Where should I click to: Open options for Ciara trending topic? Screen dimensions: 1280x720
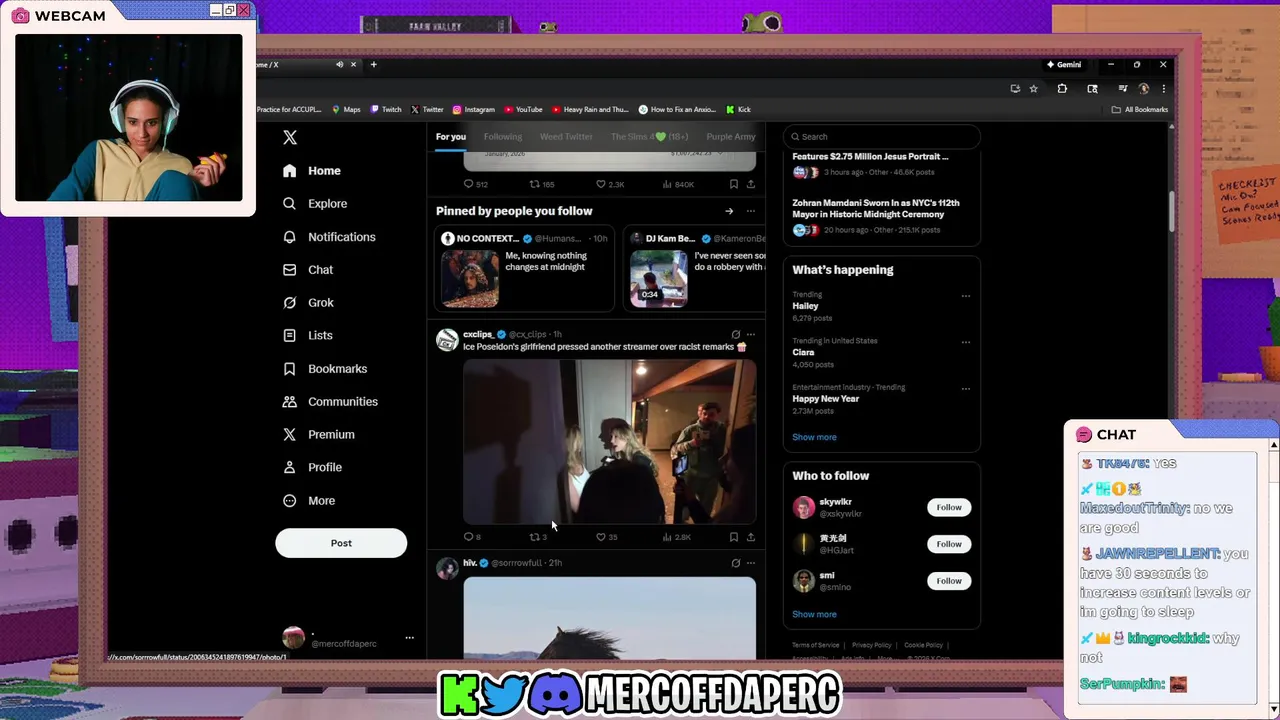tap(966, 342)
